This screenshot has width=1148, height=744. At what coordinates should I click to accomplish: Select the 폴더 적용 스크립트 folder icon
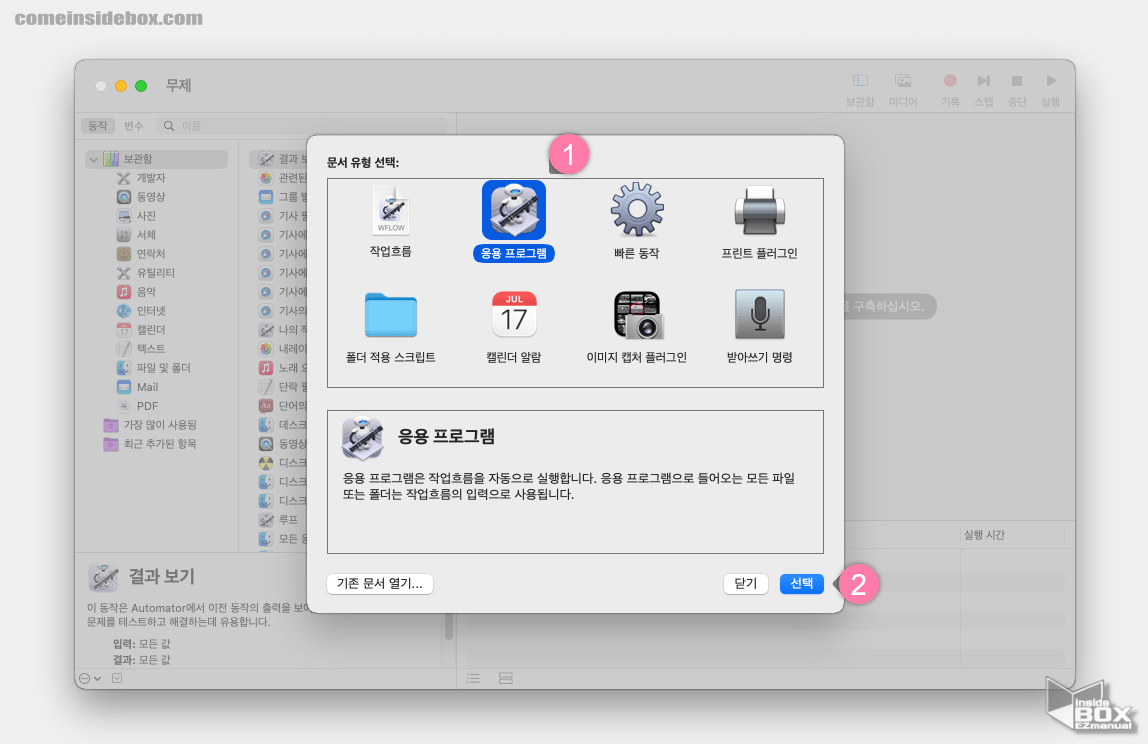pyautogui.click(x=391, y=315)
